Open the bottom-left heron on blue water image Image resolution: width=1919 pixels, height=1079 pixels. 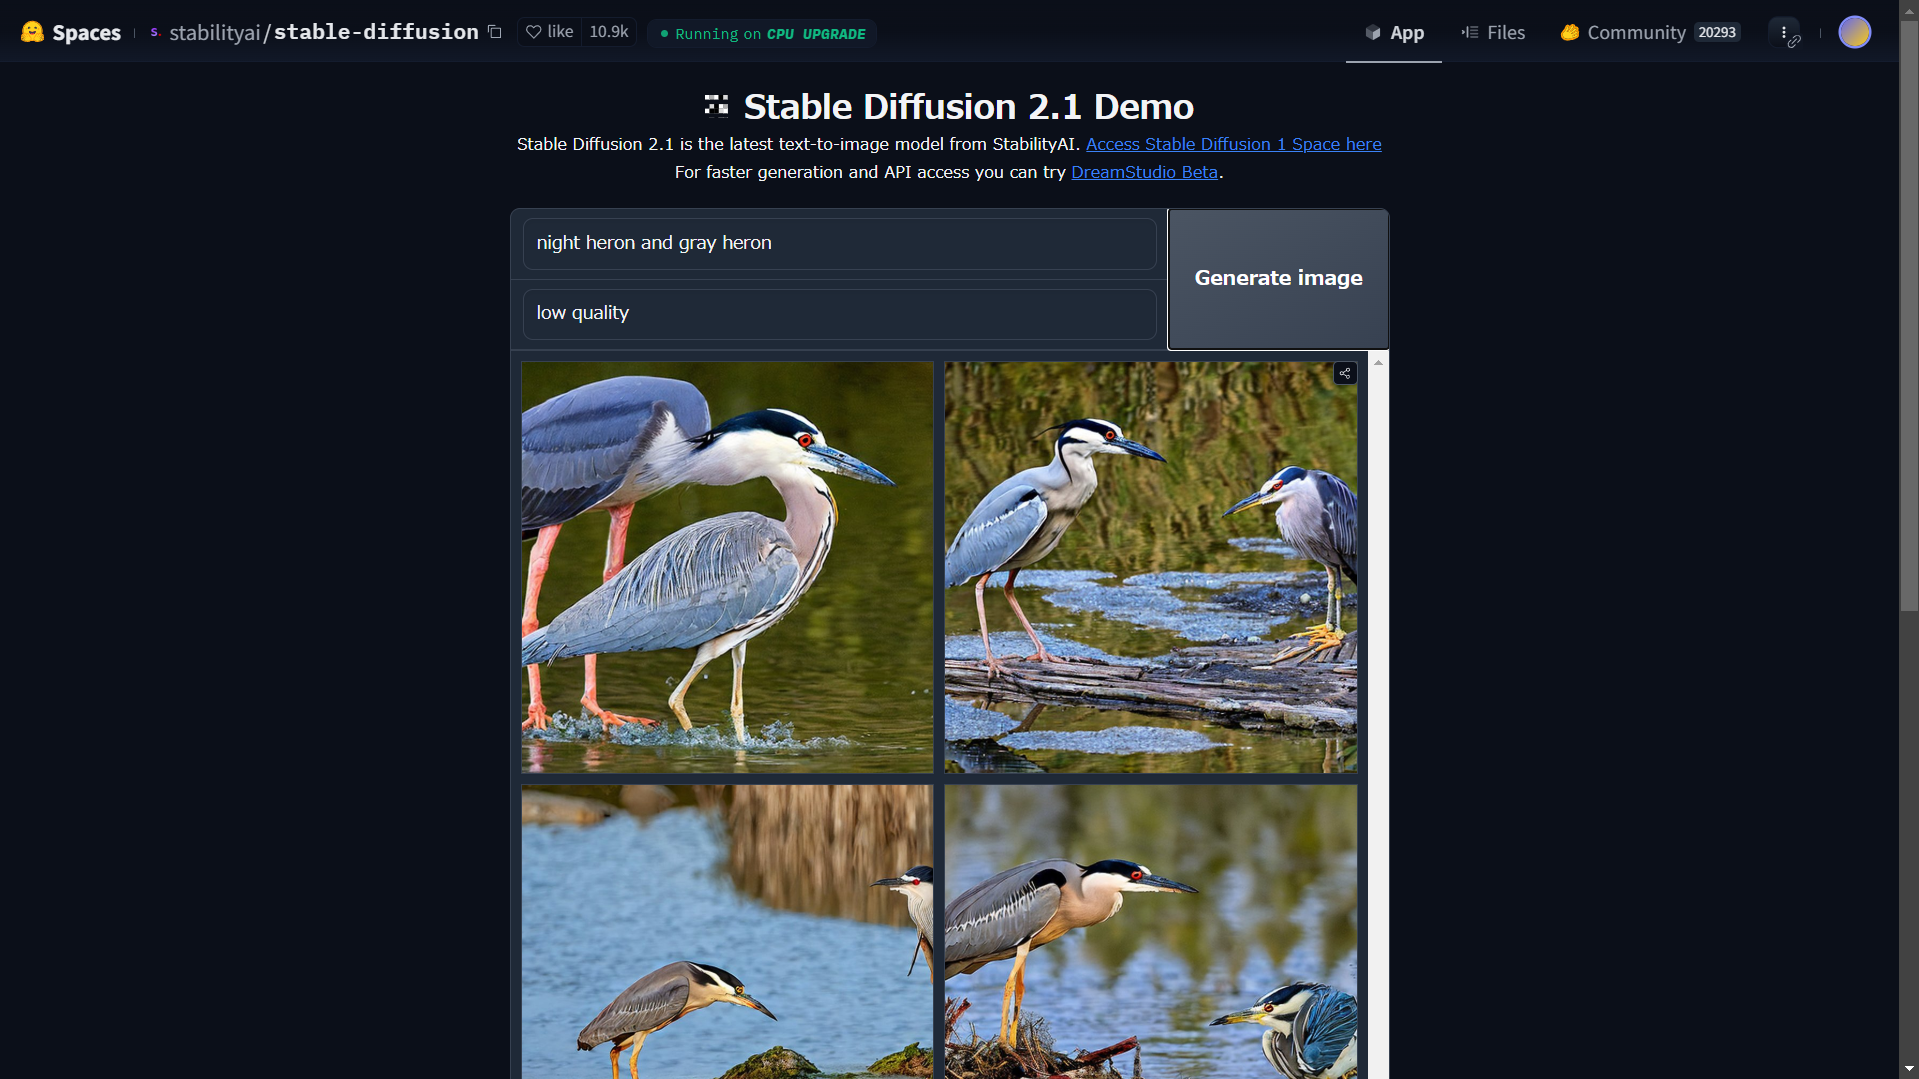727,931
